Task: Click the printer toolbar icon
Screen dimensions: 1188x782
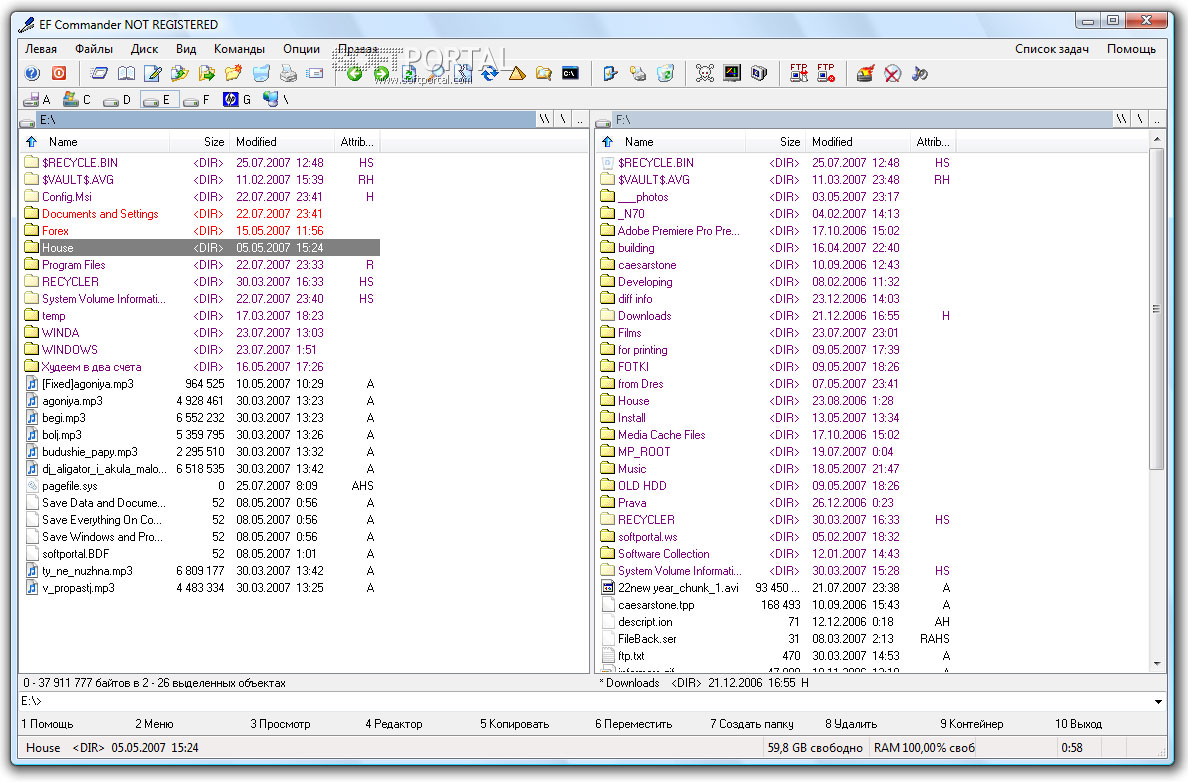Action: (x=288, y=74)
